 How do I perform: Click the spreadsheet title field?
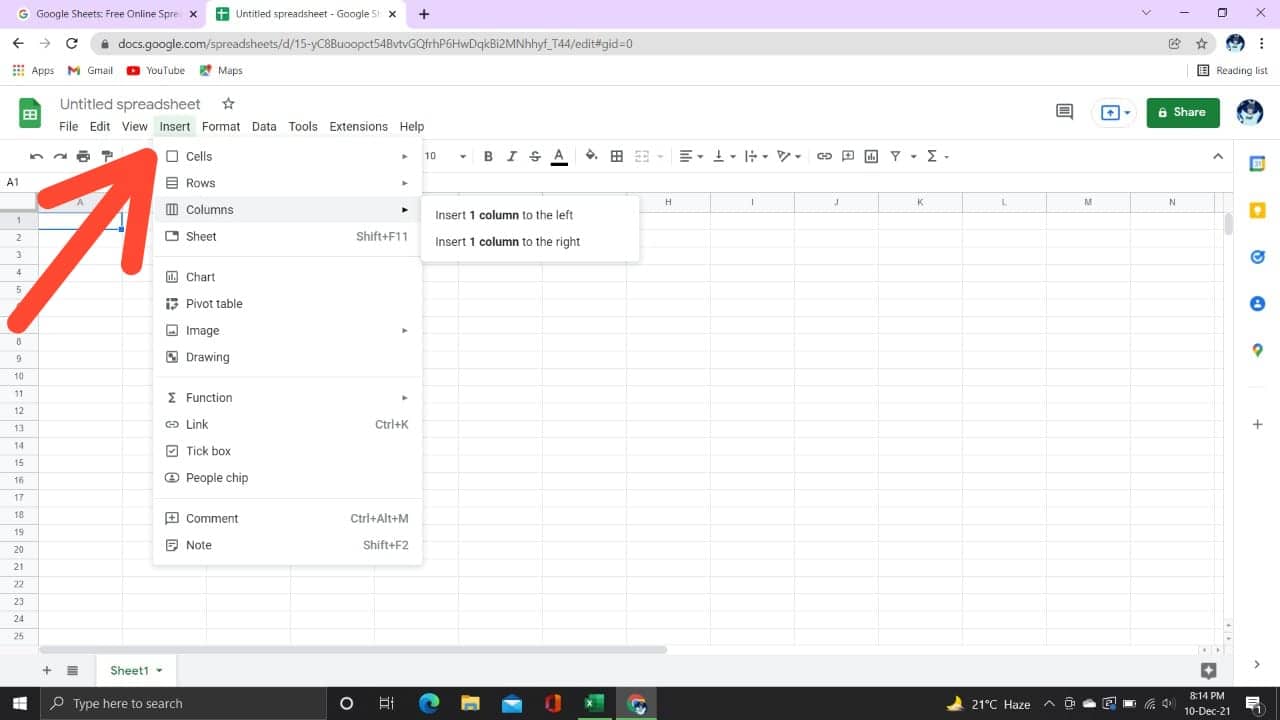[130, 104]
